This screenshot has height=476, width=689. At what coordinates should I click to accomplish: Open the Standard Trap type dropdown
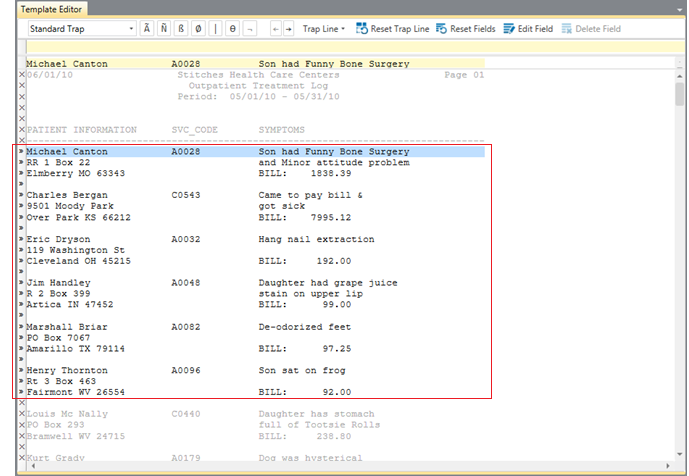coord(81,29)
